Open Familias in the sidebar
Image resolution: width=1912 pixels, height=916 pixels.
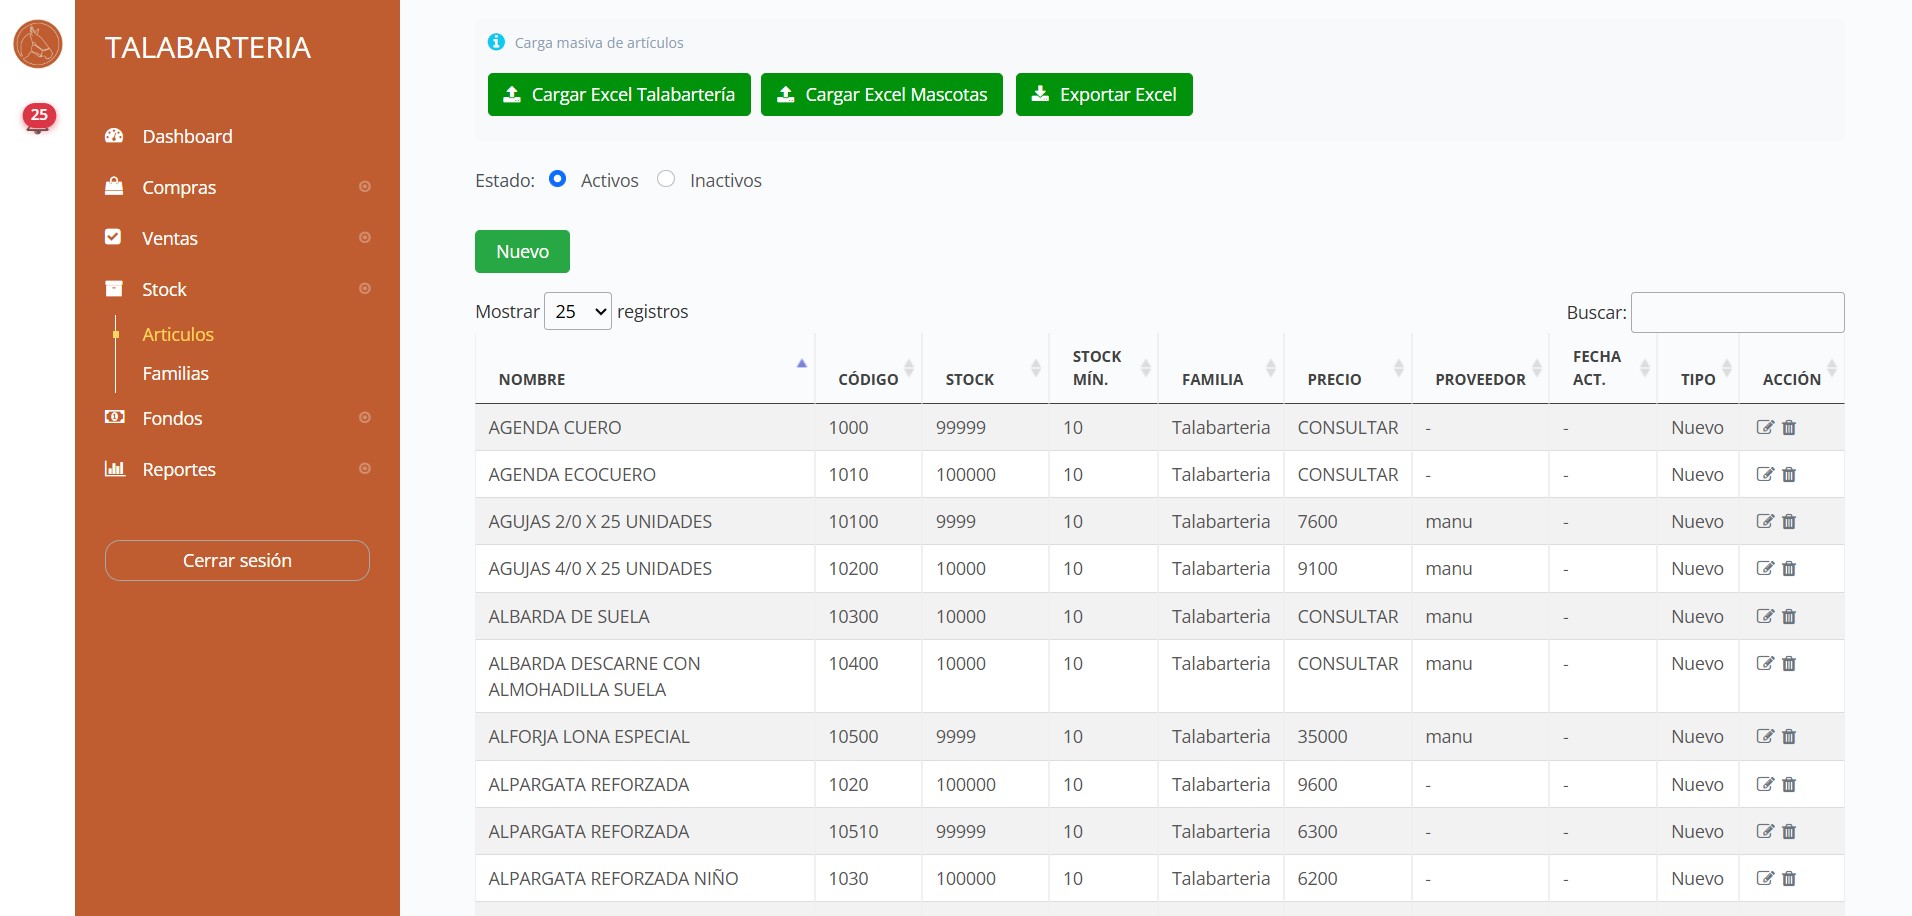[175, 373]
